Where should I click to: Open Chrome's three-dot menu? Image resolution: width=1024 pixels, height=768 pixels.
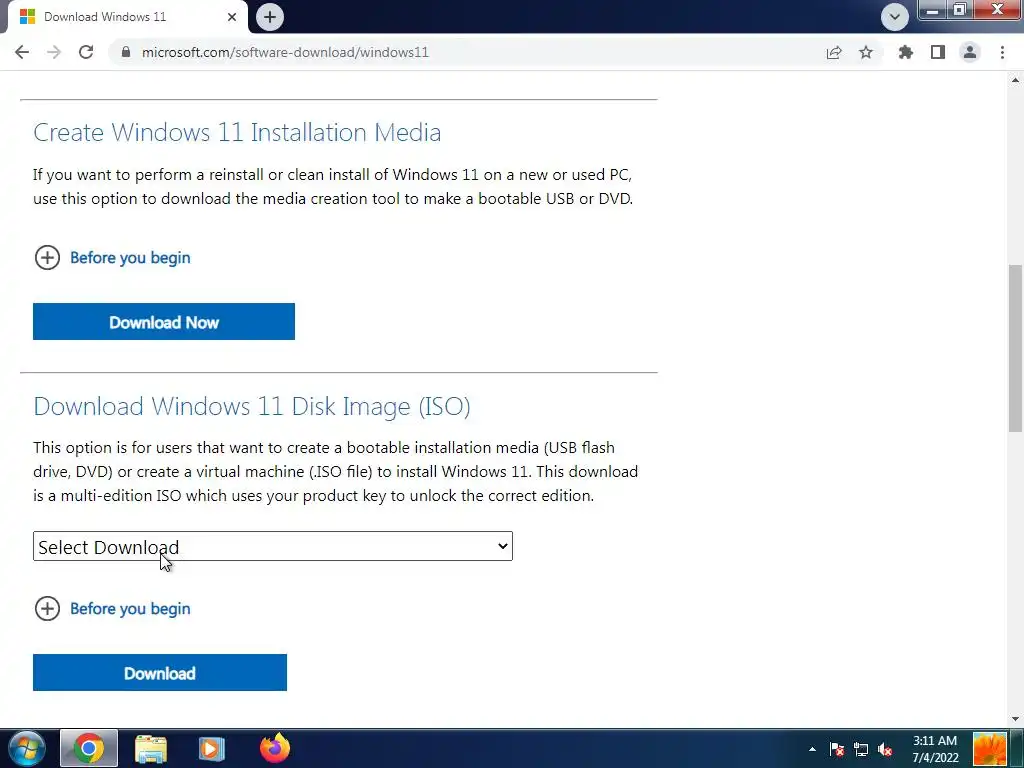[x=1002, y=52]
